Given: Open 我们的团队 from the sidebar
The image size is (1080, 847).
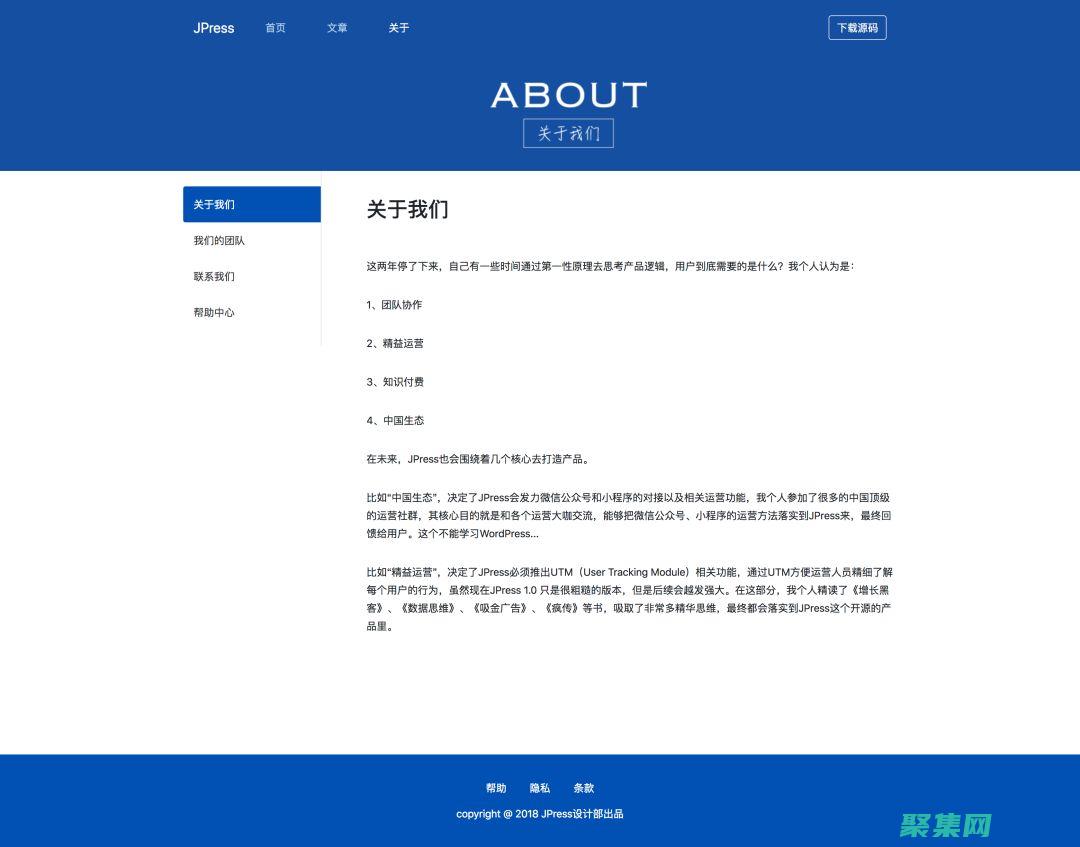Looking at the screenshot, I should (x=219, y=240).
